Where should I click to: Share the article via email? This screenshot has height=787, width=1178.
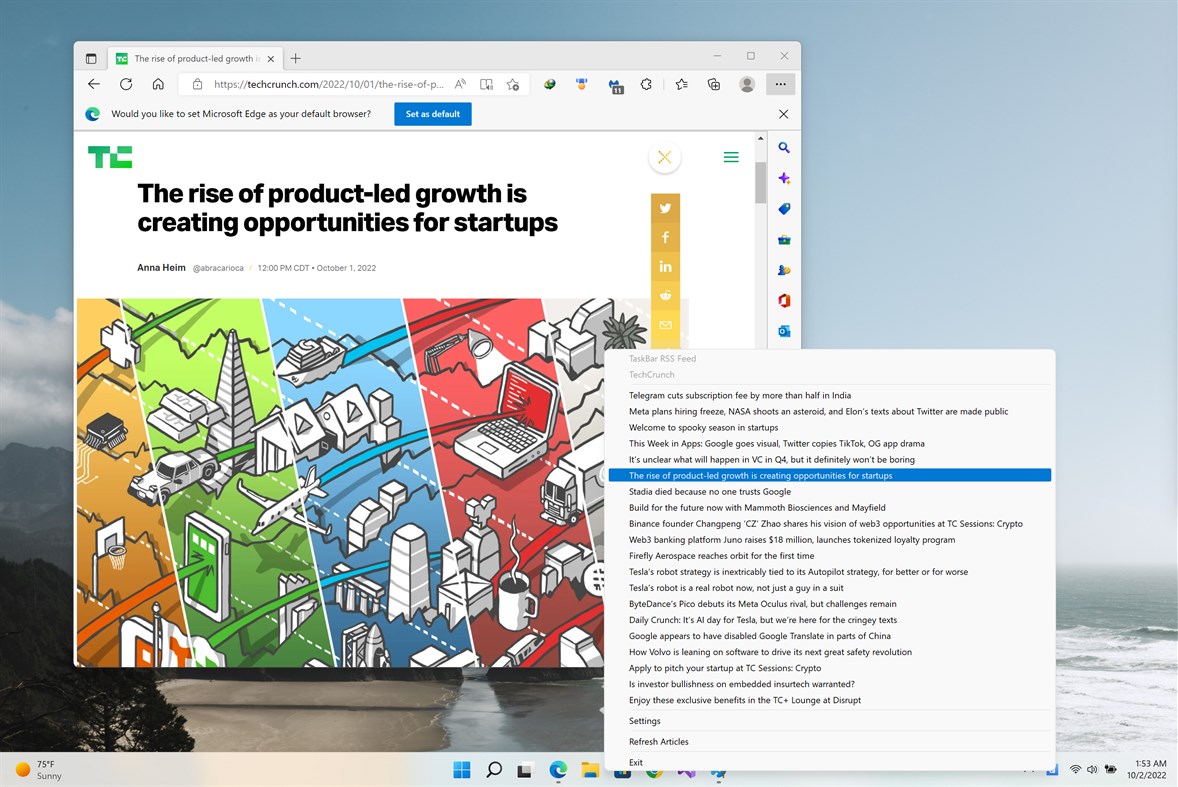[665, 325]
